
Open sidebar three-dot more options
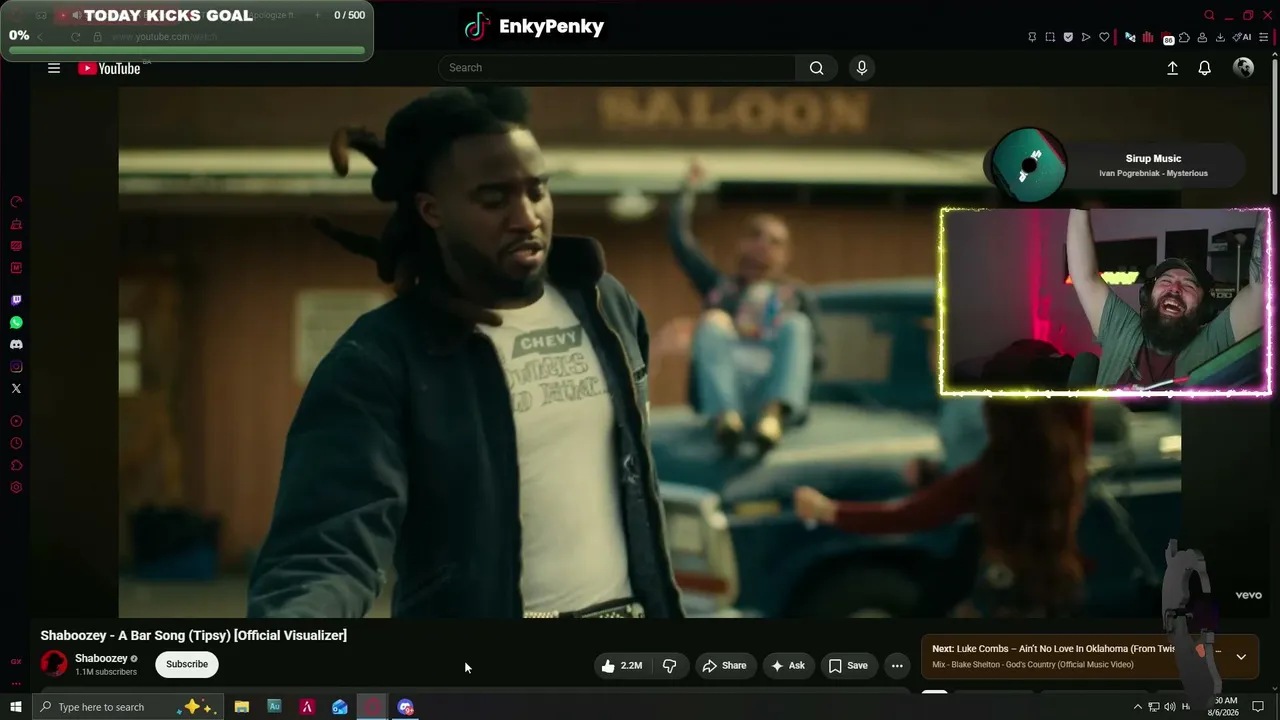16,684
